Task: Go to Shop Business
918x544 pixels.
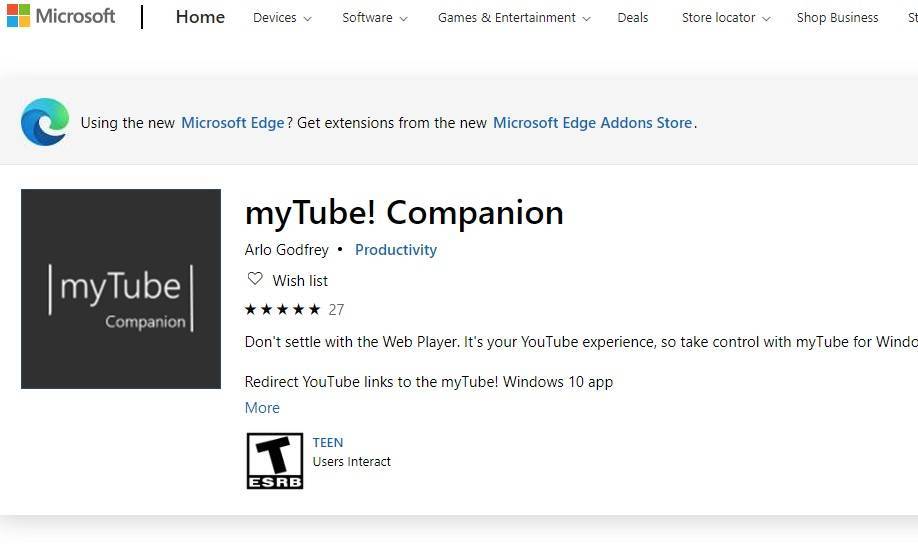Action: (837, 18)
